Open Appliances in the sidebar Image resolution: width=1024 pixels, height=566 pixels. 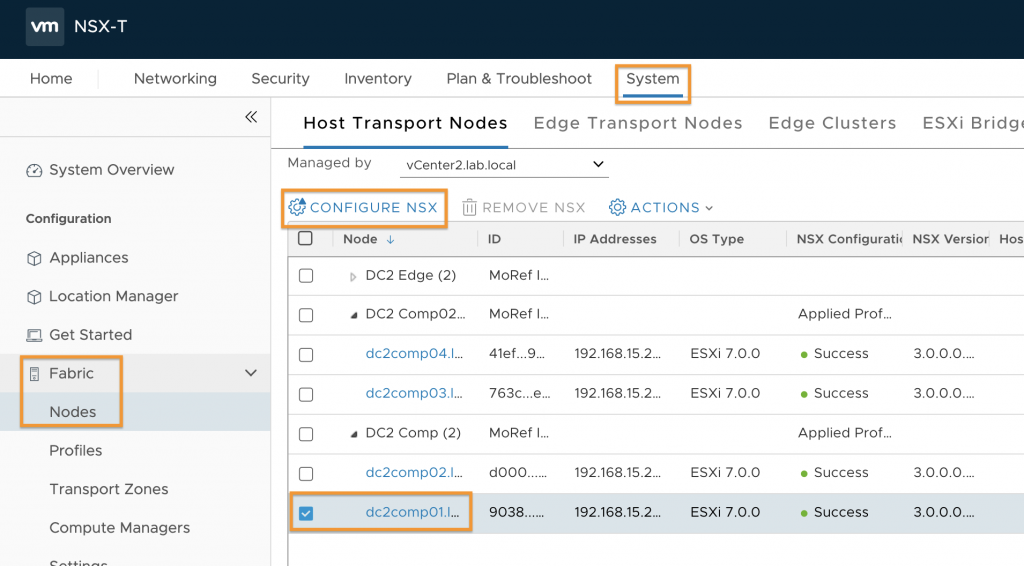[x=89, y=258]
